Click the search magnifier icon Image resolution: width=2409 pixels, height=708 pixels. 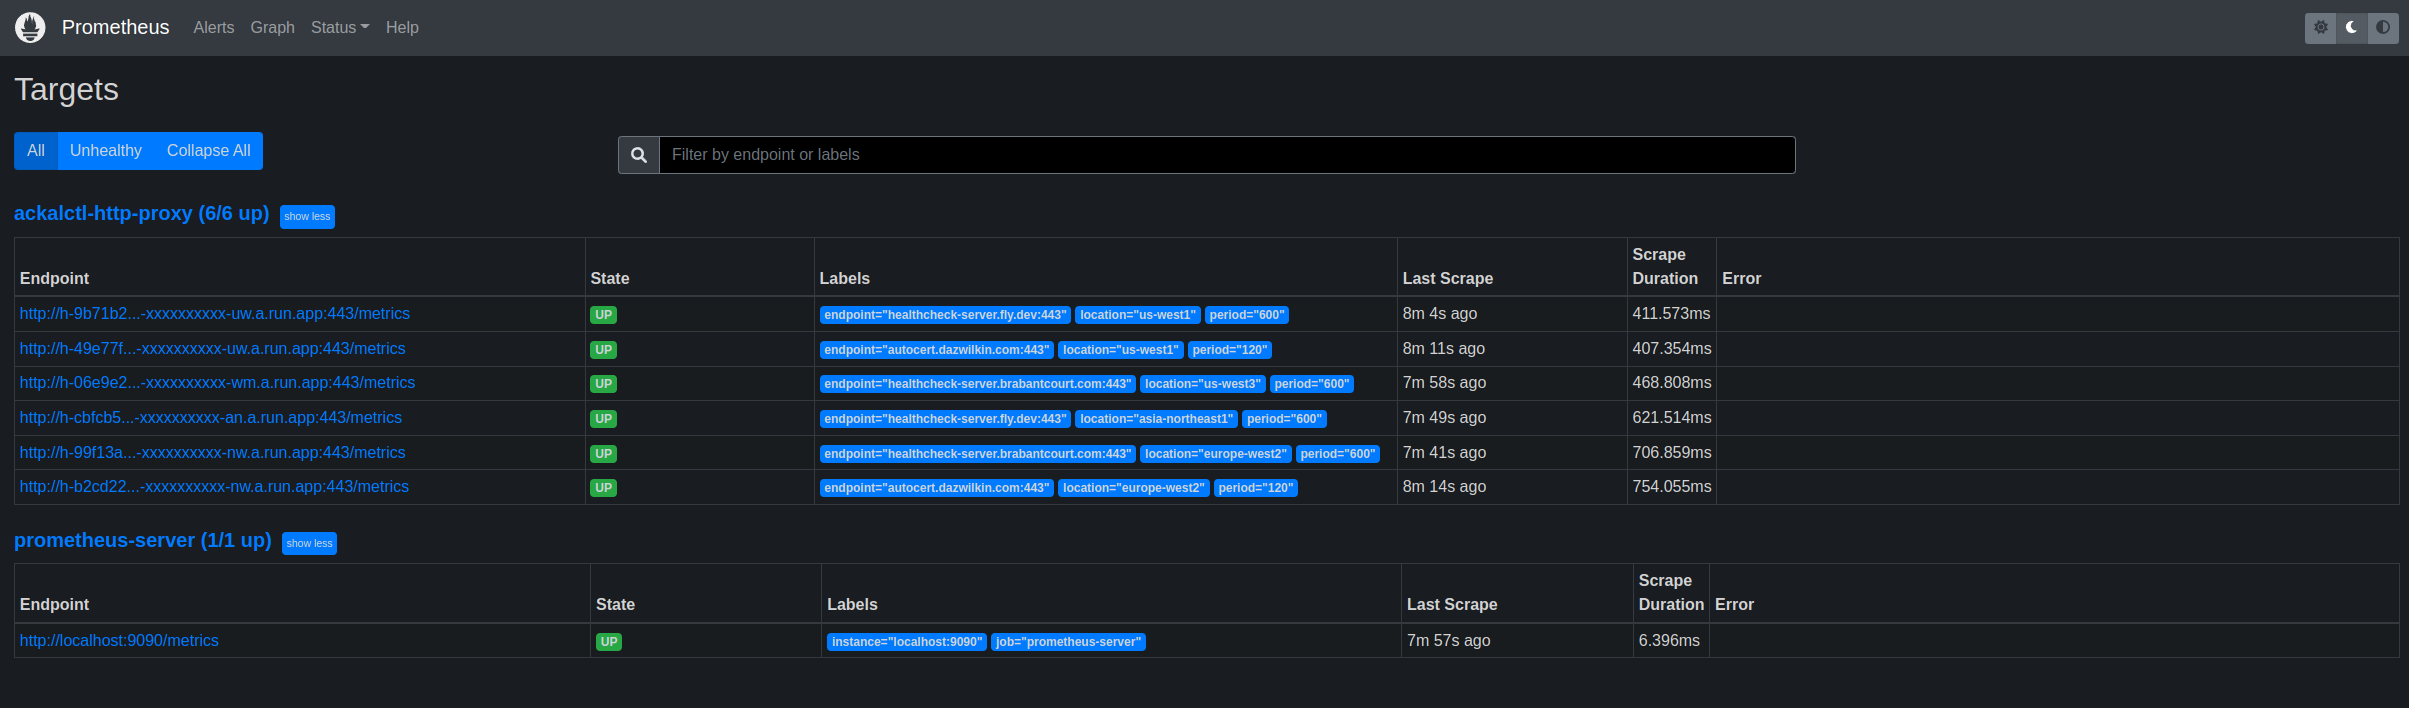coord(639,155)
